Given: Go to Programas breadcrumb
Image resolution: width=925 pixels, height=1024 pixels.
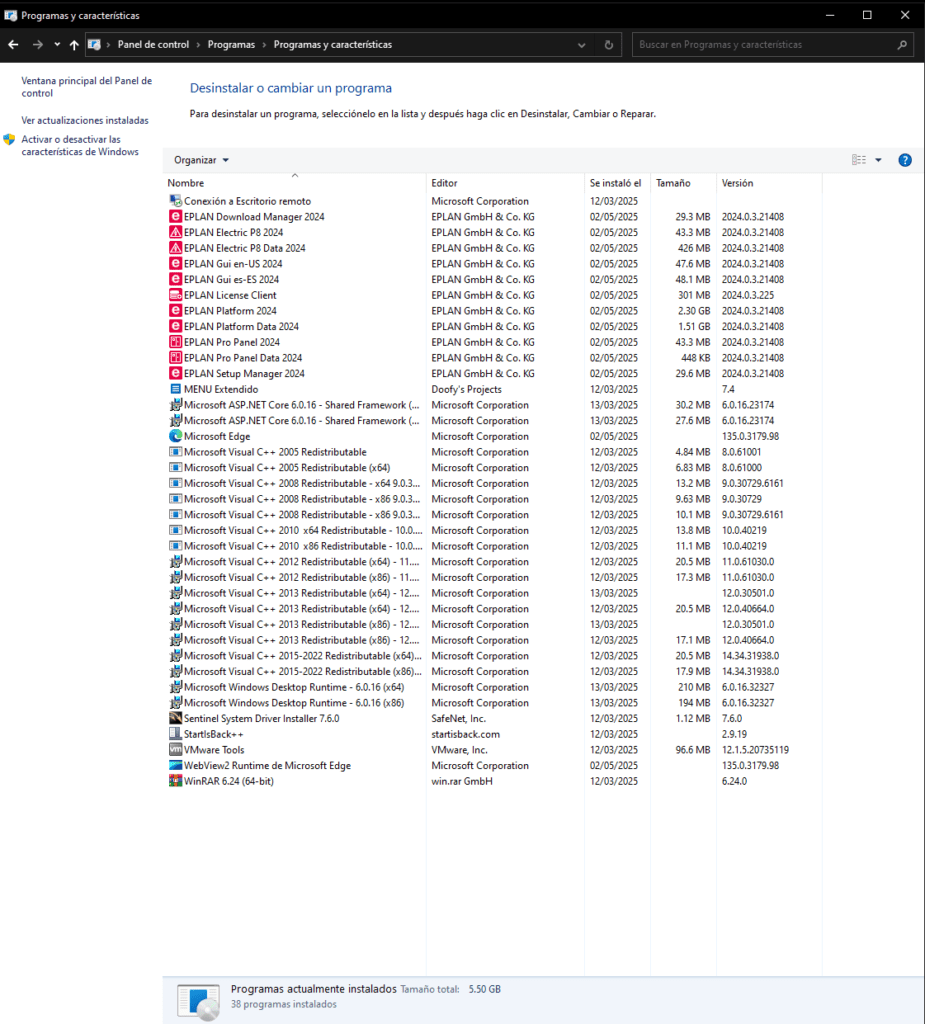Looking at the screenshot, I should 231,44.
